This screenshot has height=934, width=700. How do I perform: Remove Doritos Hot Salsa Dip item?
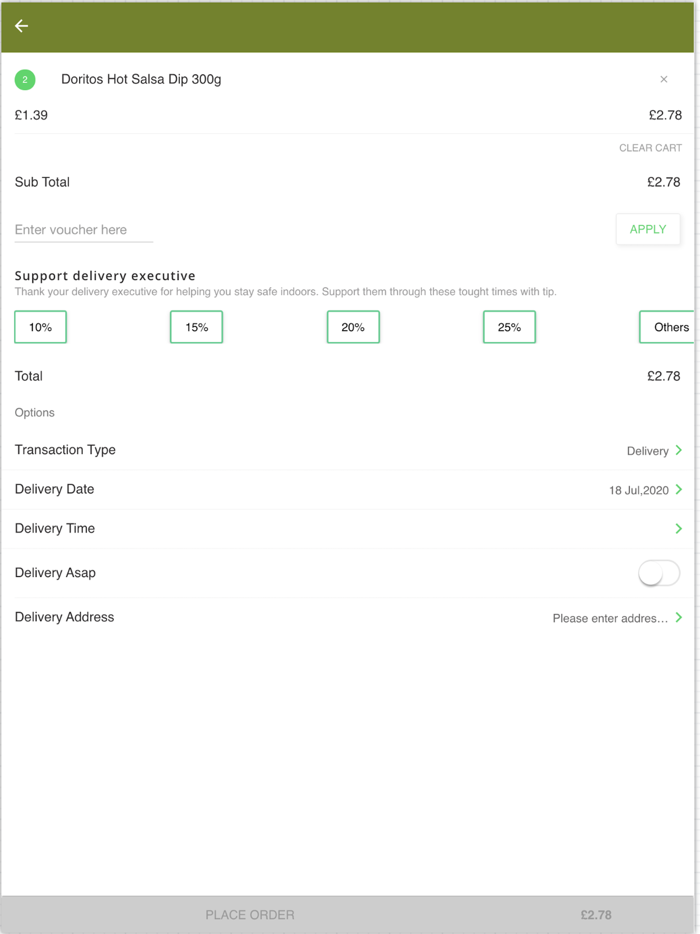[x=664, y=79]
